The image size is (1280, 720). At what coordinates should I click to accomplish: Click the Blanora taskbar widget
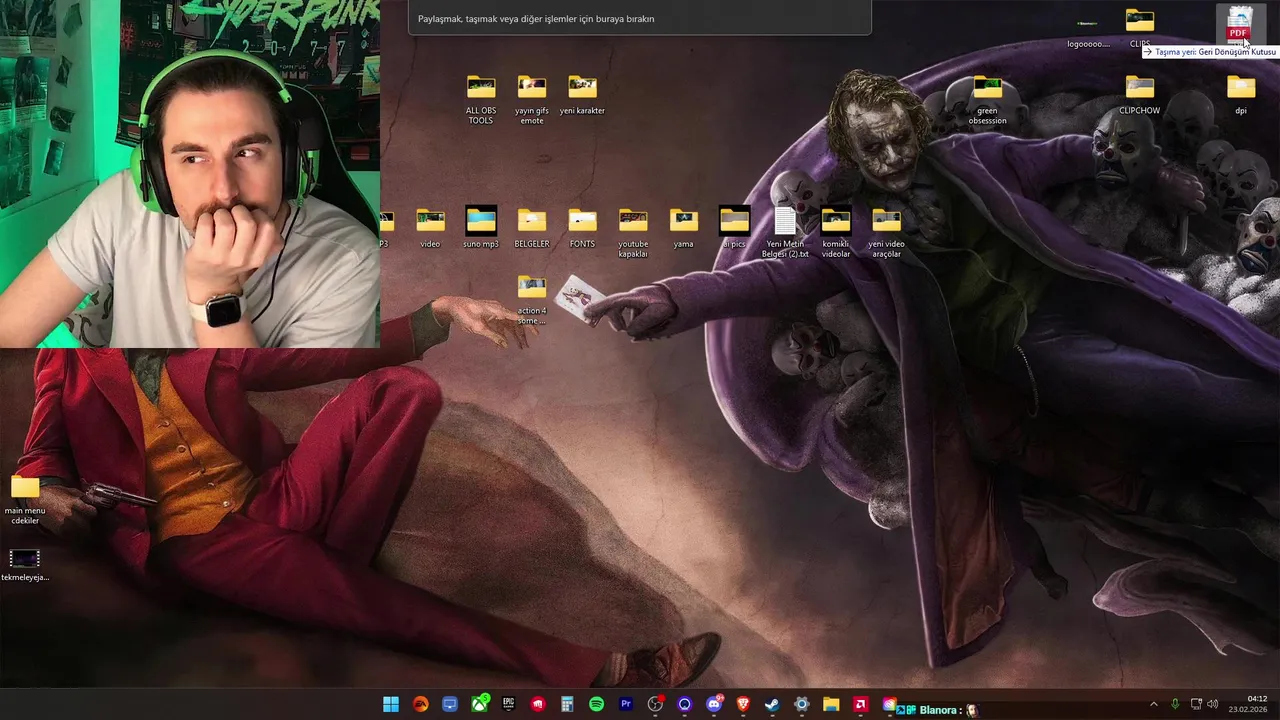[x=939, y=710]
